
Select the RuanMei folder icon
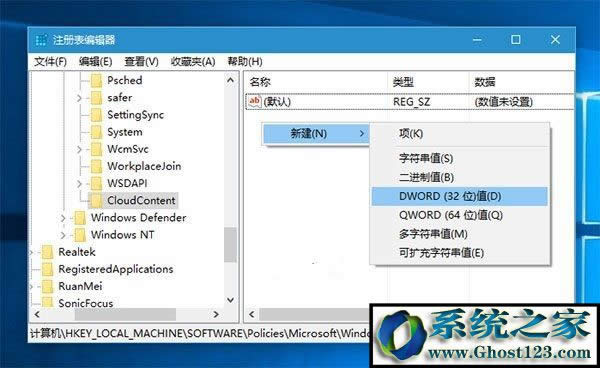47,287
